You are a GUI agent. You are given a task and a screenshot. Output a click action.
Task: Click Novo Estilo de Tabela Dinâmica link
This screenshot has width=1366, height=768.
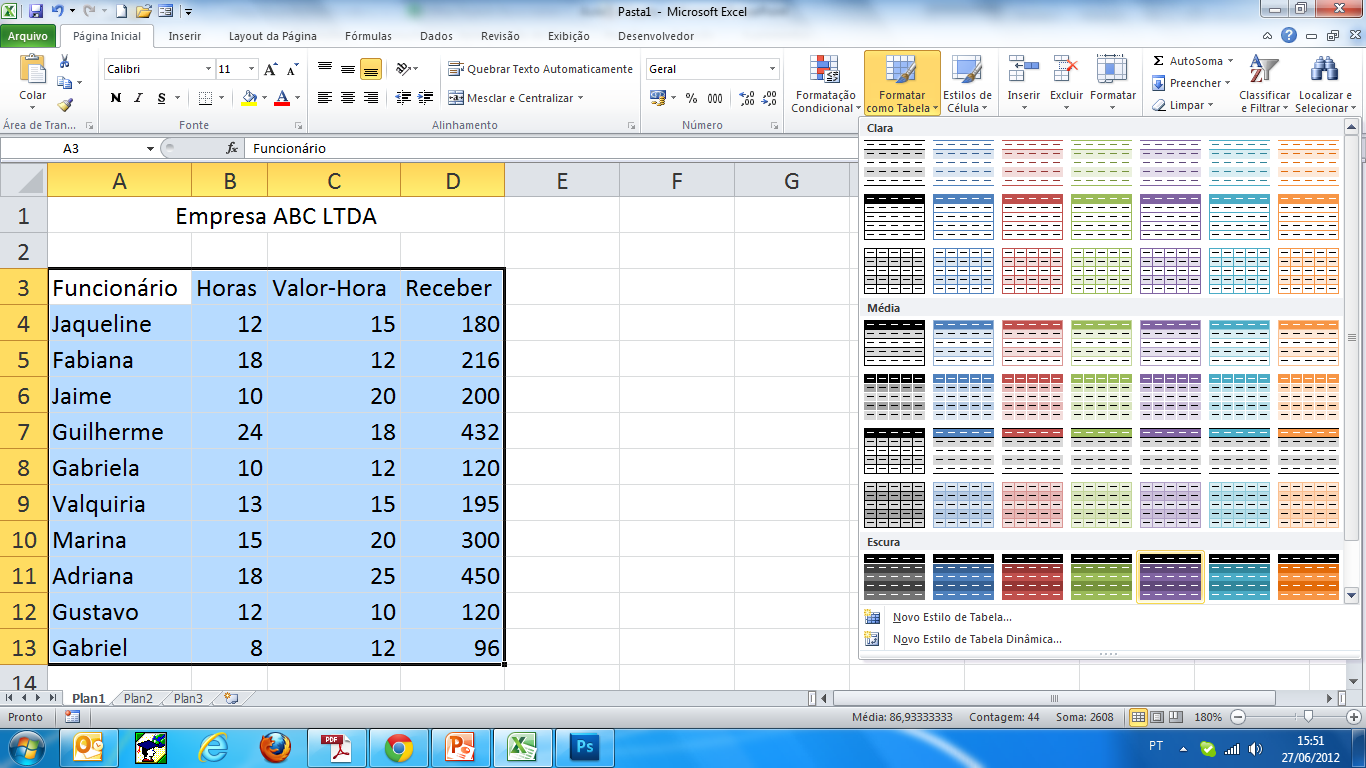977,639
